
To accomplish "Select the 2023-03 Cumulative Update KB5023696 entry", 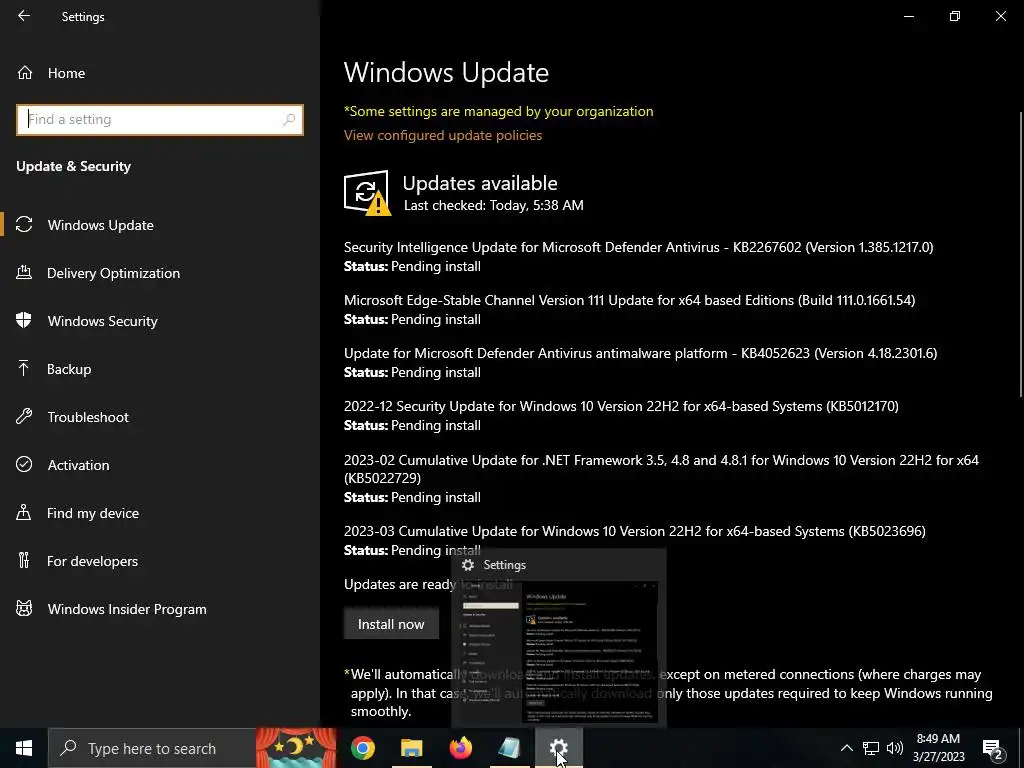I will [x=635, y=532].
